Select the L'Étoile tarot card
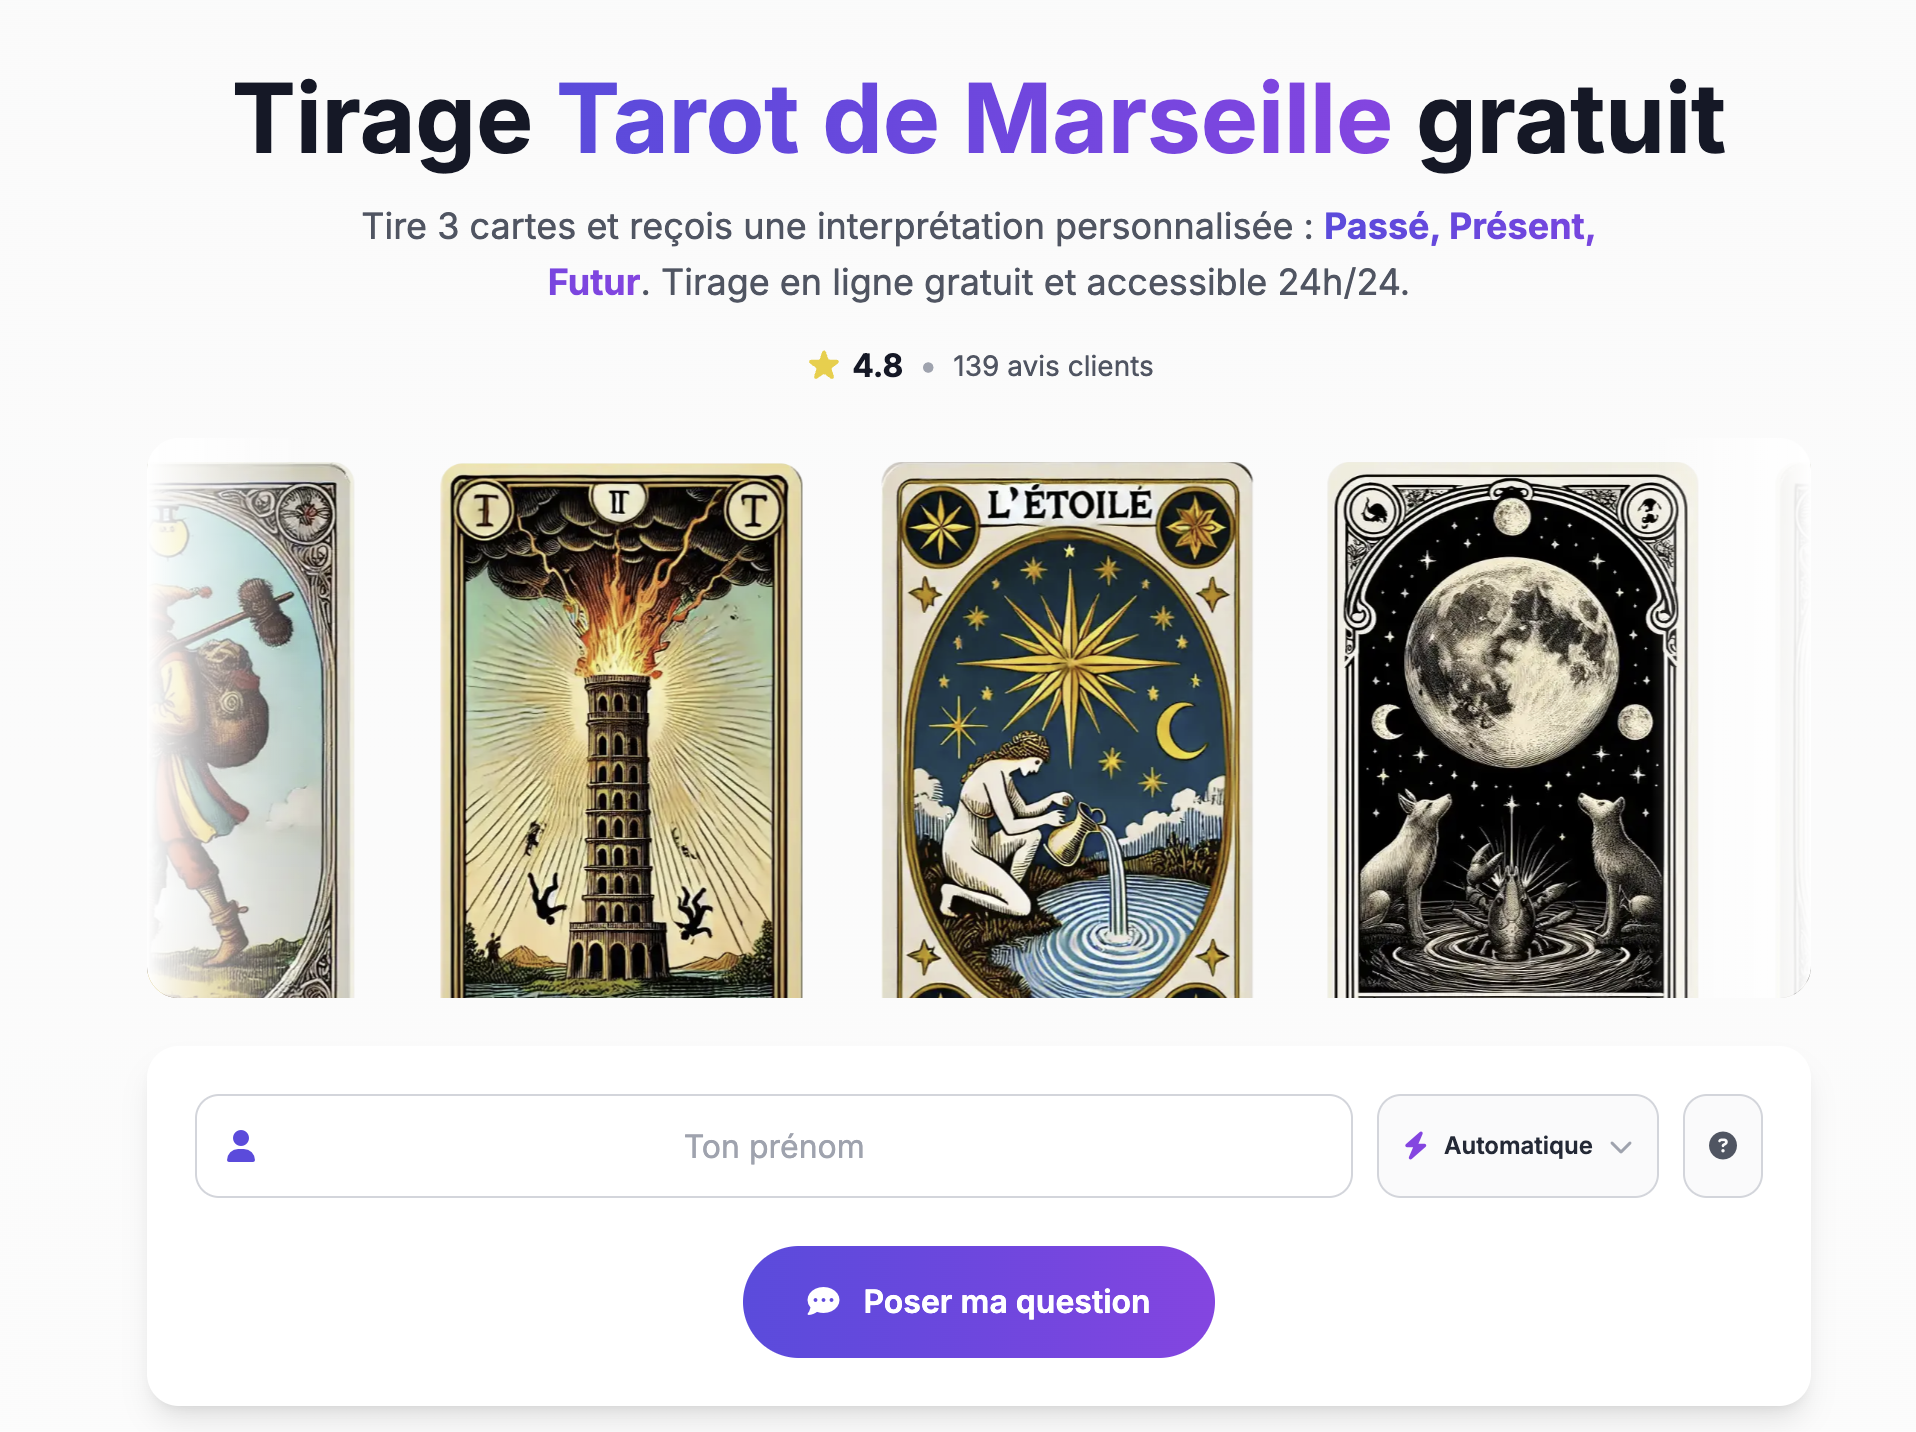Screen dimensions: 1916x1432 tap(1067, 730)
